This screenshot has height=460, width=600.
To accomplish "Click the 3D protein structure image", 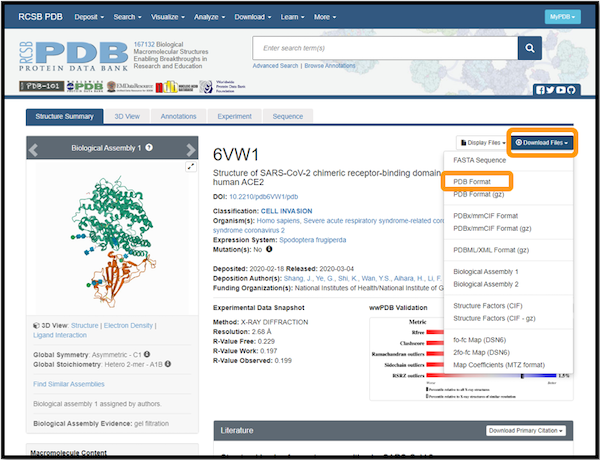I will 112,242.
